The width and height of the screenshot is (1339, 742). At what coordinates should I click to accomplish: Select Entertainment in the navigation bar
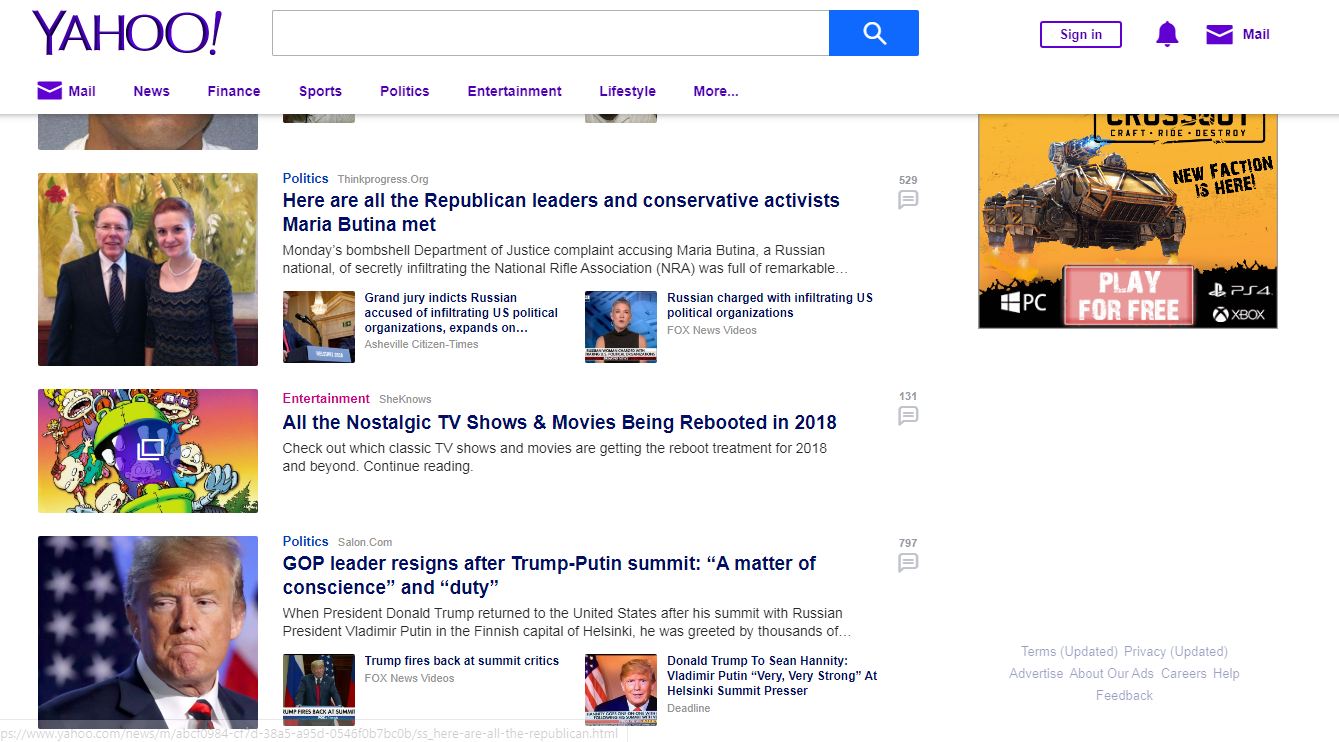click(x=515, y=91)
